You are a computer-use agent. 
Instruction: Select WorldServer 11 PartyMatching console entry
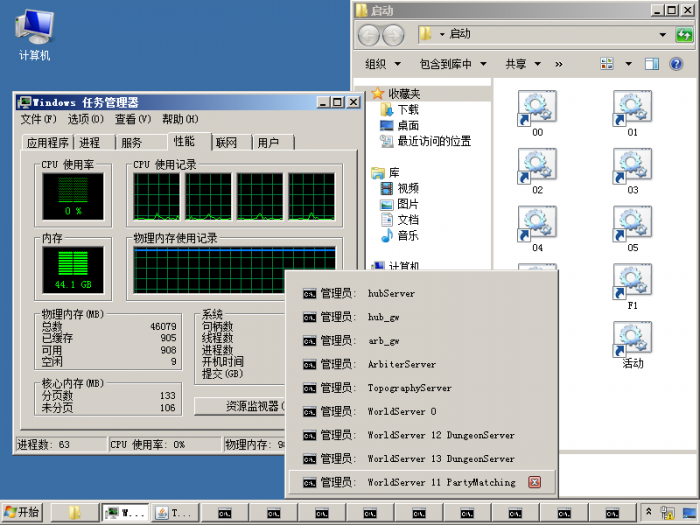422,482
